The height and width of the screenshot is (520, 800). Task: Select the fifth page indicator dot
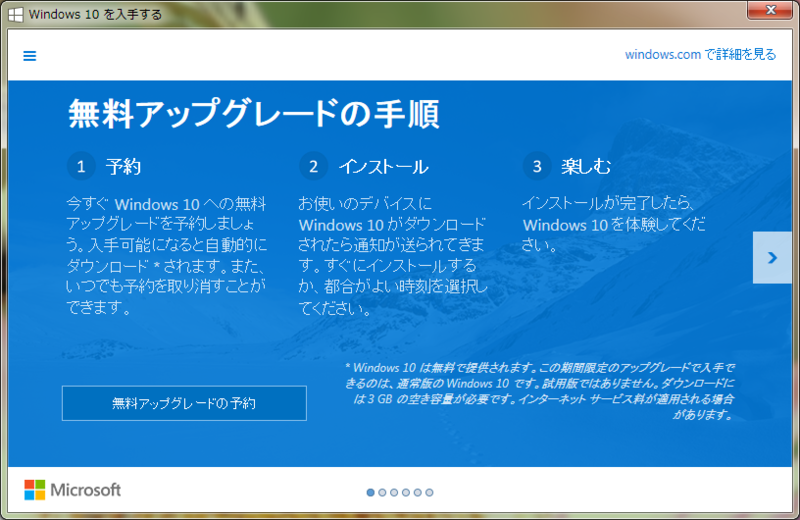click(x=417, y=492)
